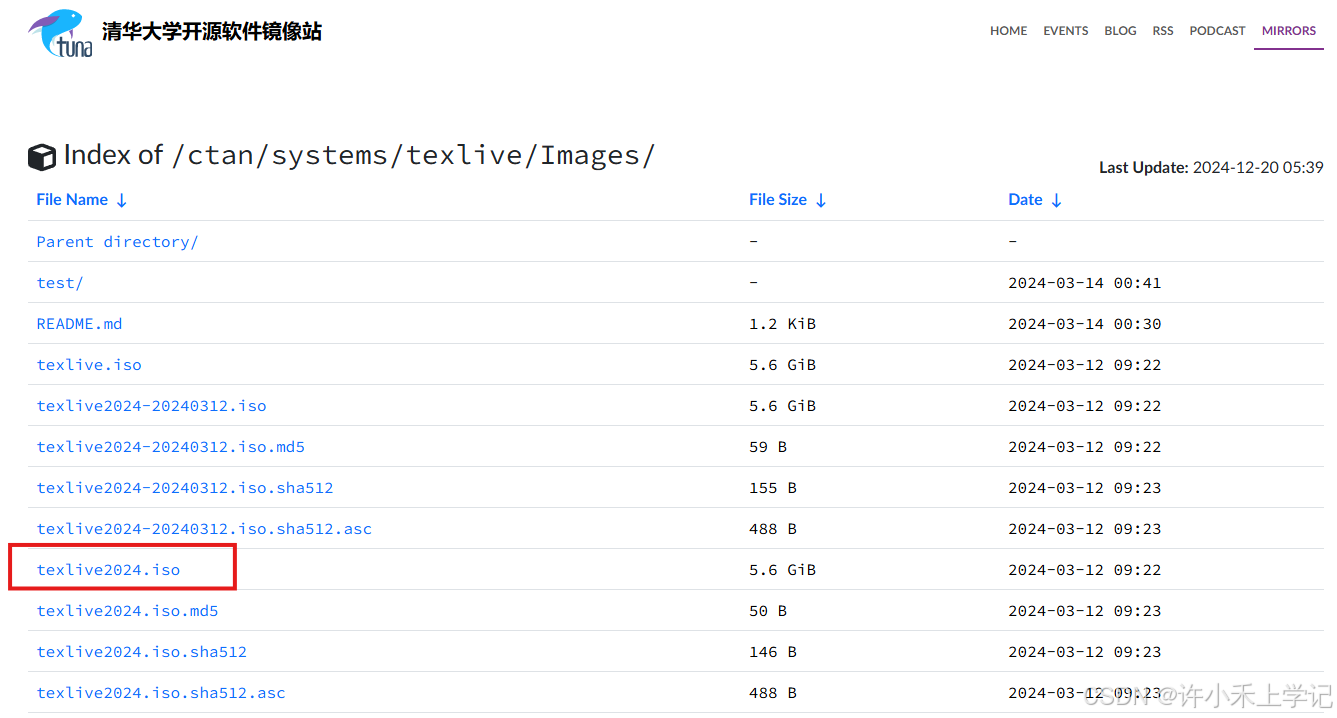The width and height of the screenshot is (1337, 718).
Task: Click 5.6 GiB size of texlive2024.iso
Action: tap(782, 570)
